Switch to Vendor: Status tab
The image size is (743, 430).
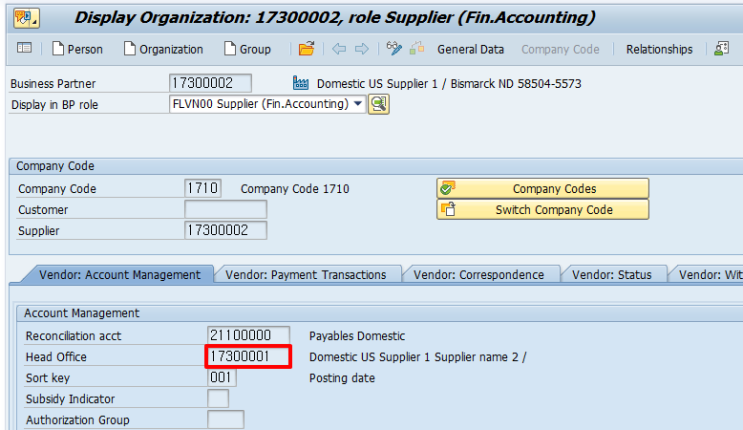[x=612, y=275]
